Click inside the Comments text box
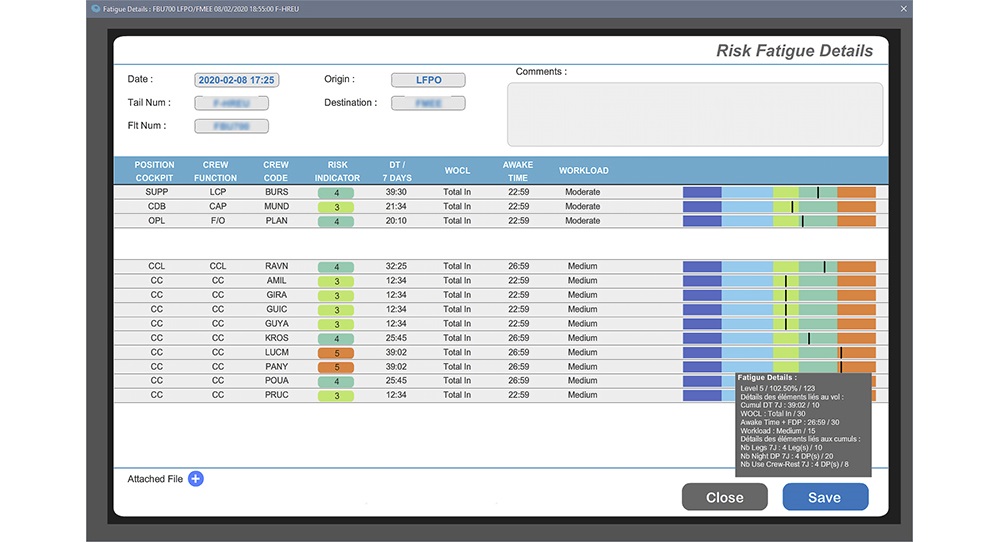This screenshot has height=542, width=1000. pos(694,114)
